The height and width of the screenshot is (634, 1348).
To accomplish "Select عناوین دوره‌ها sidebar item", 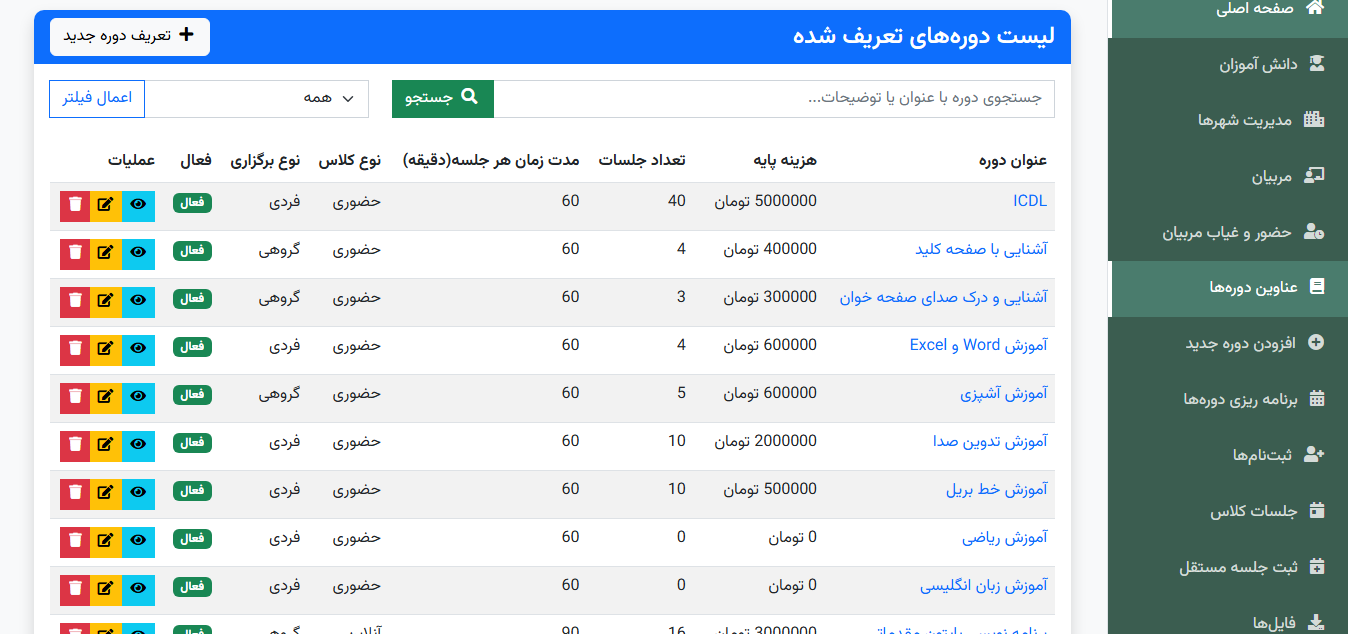I will point(1228,288).
